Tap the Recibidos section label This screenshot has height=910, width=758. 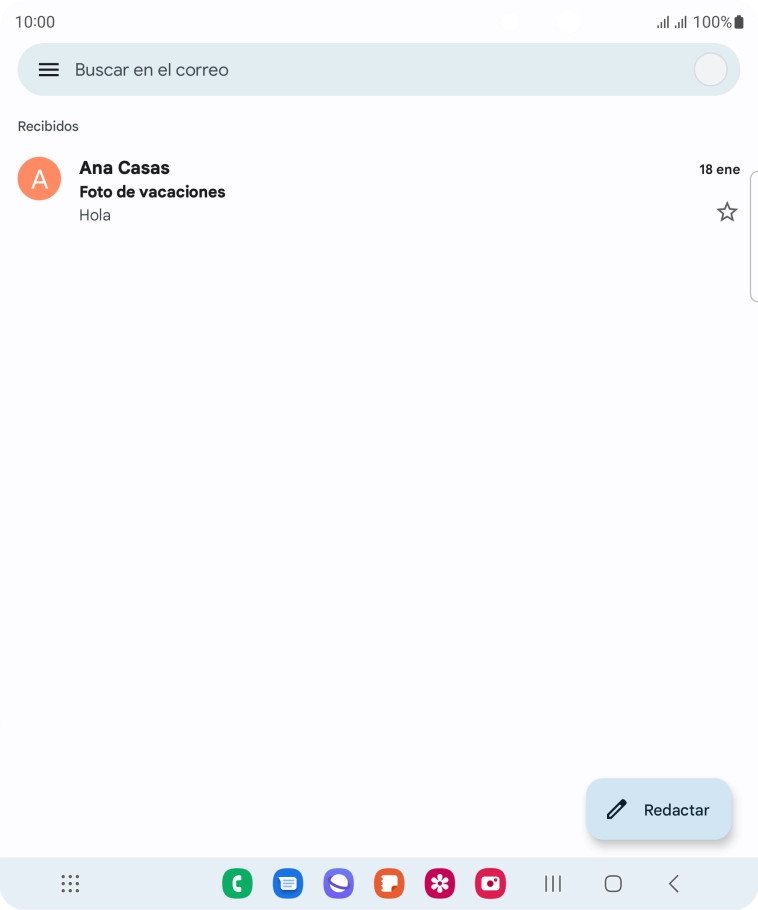(x=48, y=126)
